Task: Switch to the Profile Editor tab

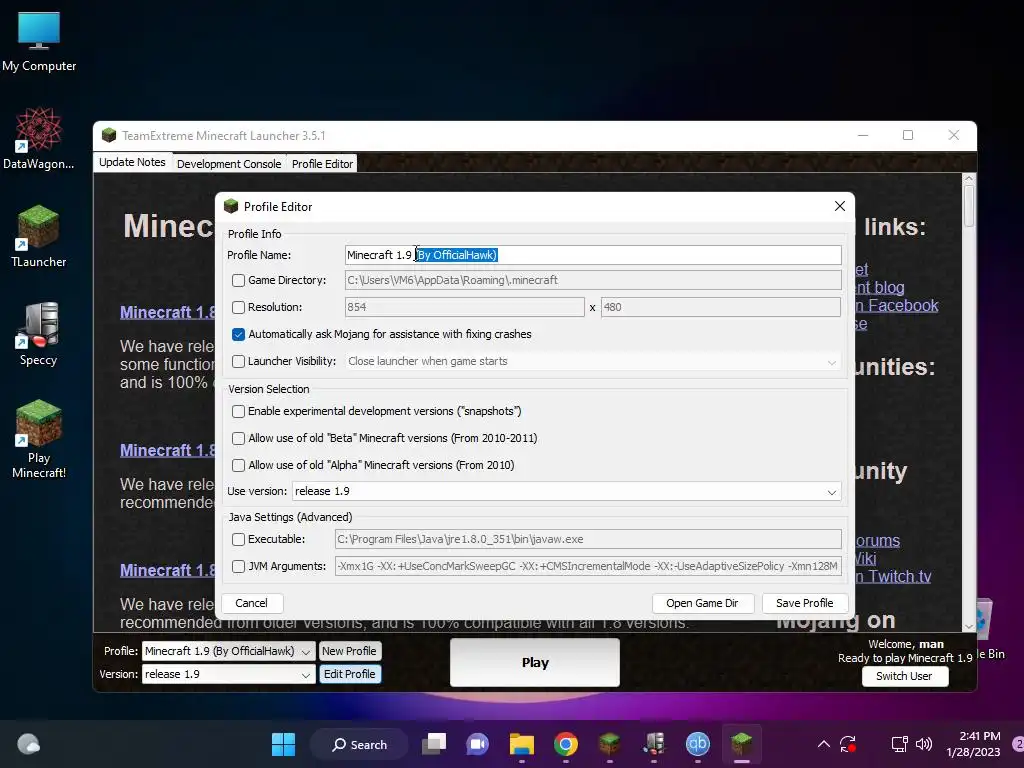Action: point(322,164)
